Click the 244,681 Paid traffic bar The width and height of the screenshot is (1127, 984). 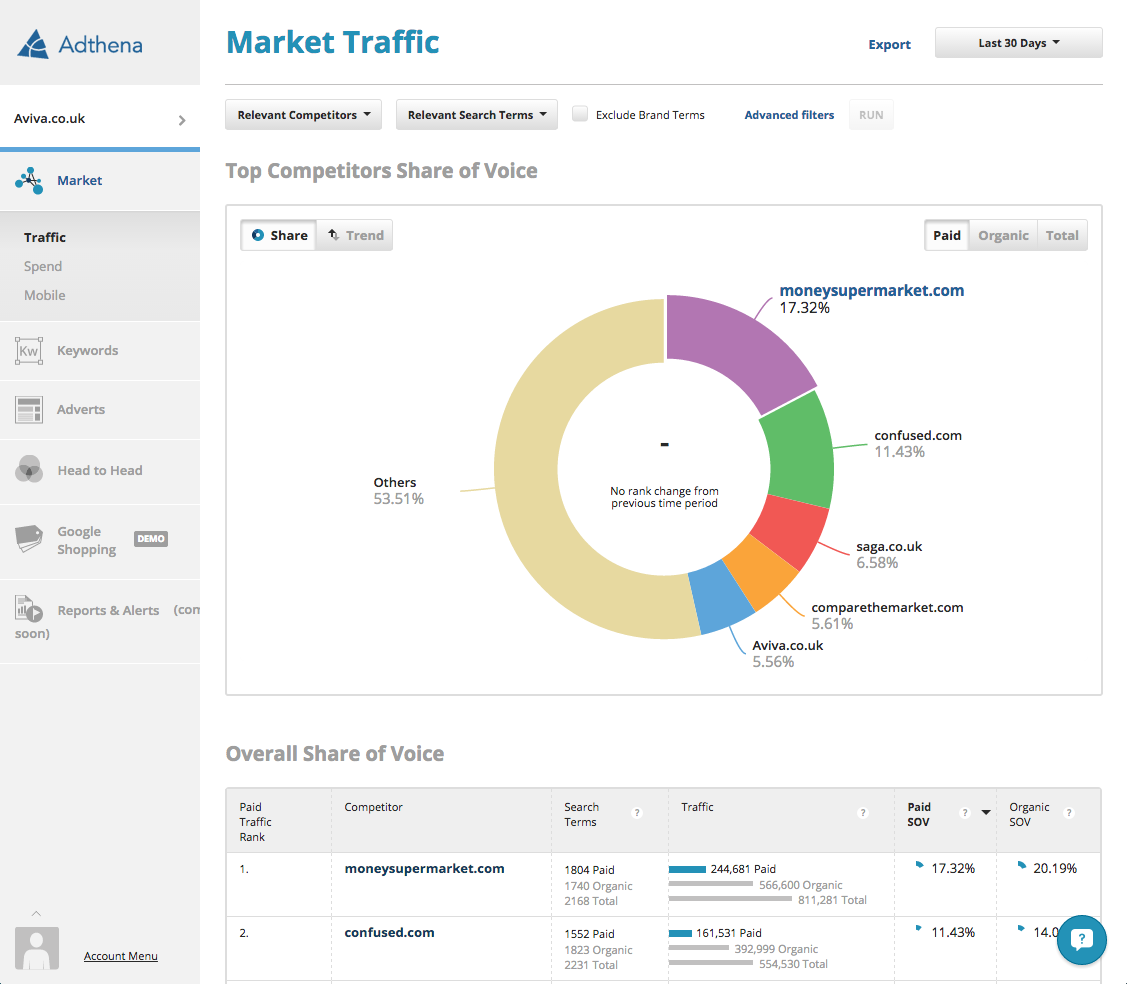tap(687, 869)
